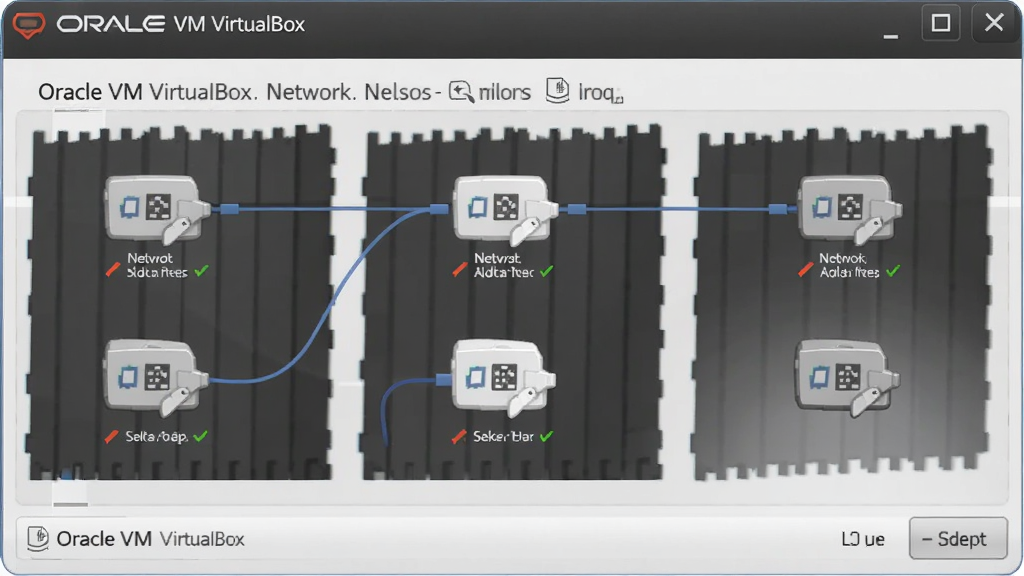
Task: Toggle green checkmark next to 'Netwok Aolan ftes'
Action: (893, 270)
